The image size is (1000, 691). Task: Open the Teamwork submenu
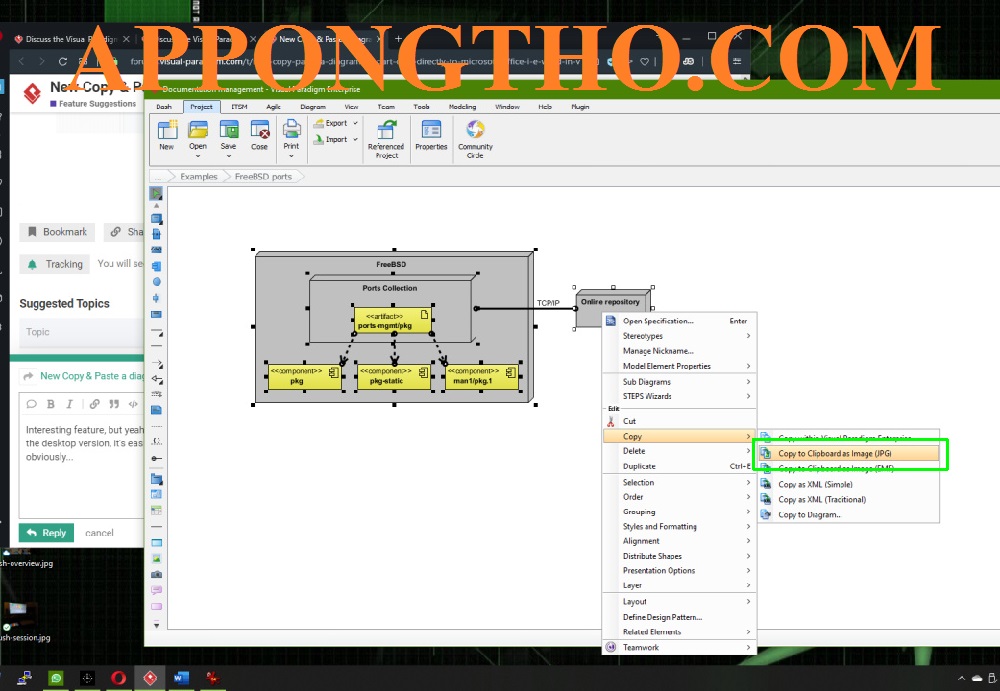680,647
